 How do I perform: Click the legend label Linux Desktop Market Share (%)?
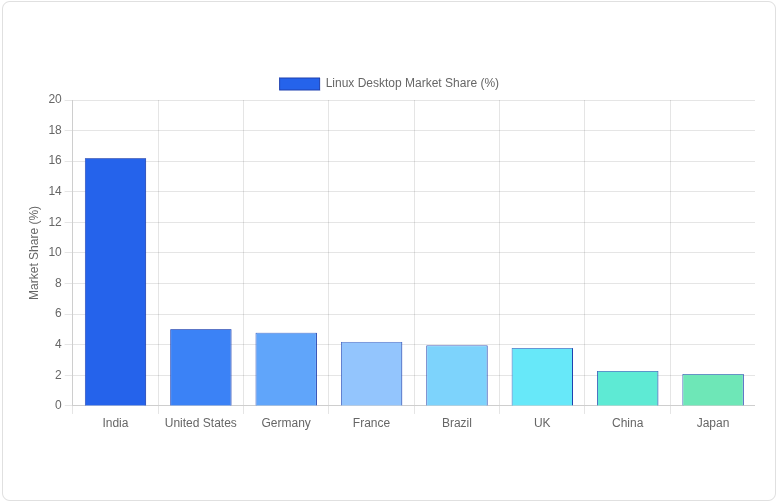coord(412,83)
